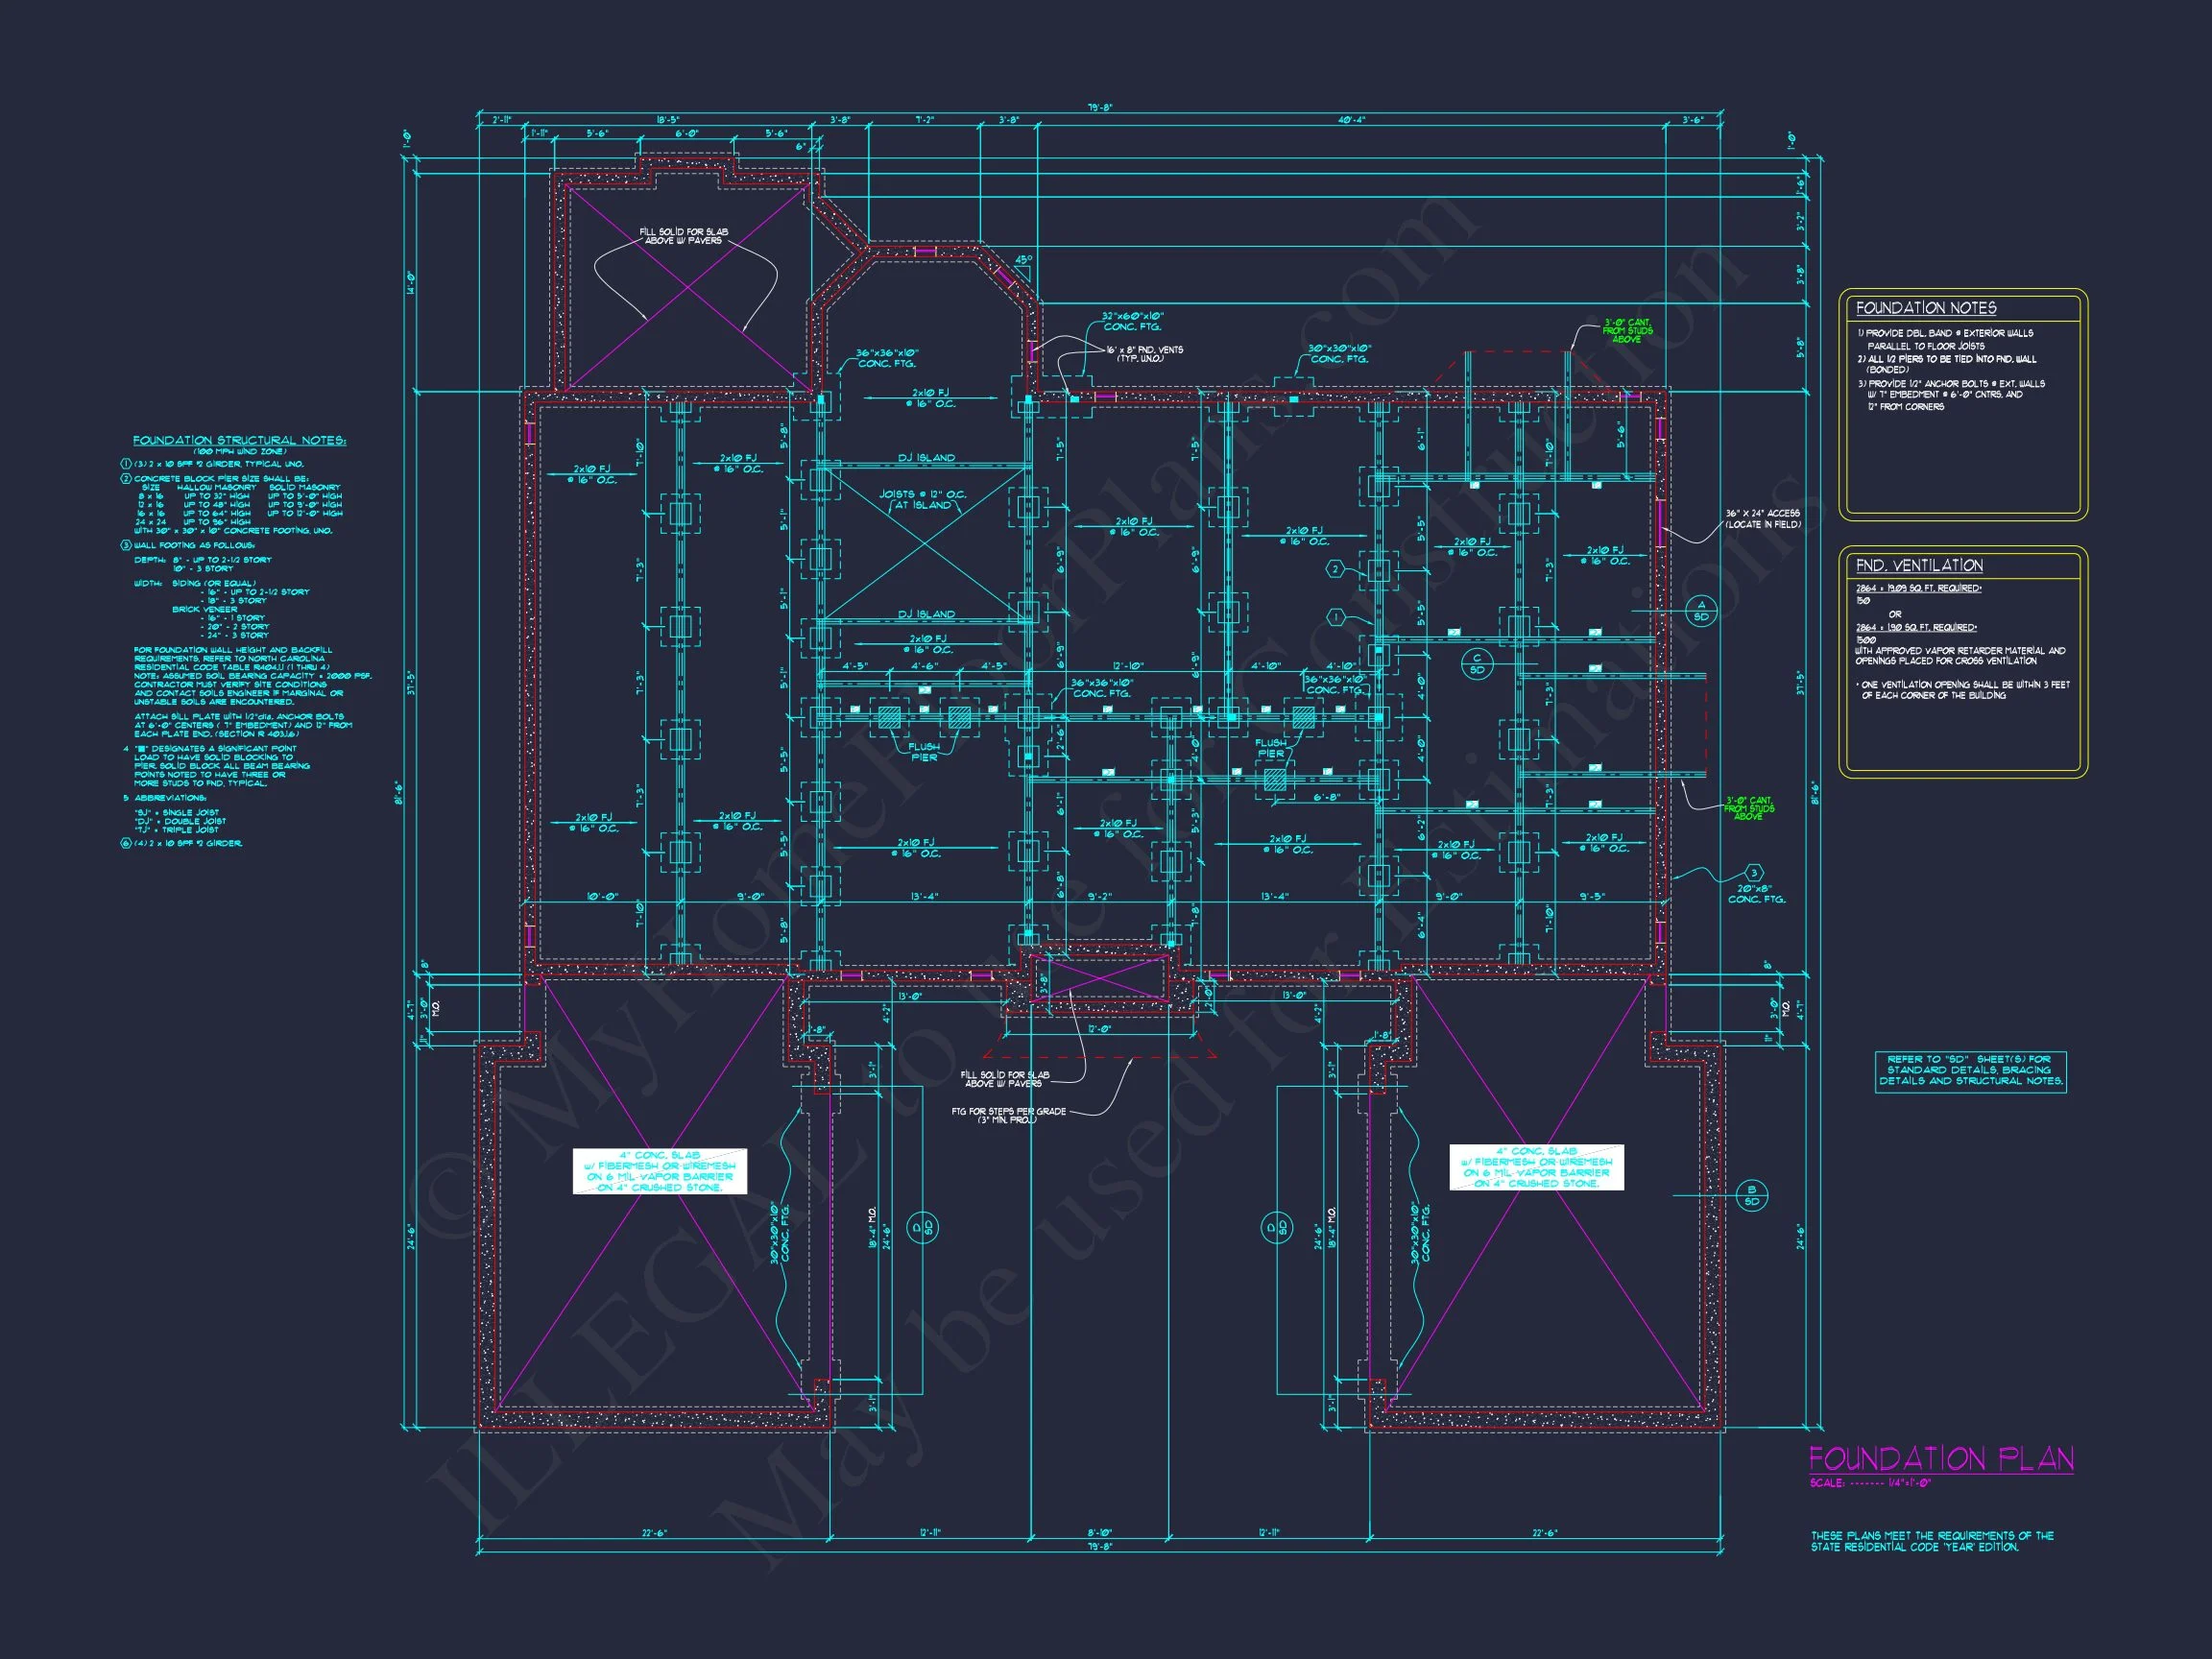The width and height of the screenshot is (2212, 1659).
Task: Select the C/SD circular detail callout
Action: point(1477,663)
